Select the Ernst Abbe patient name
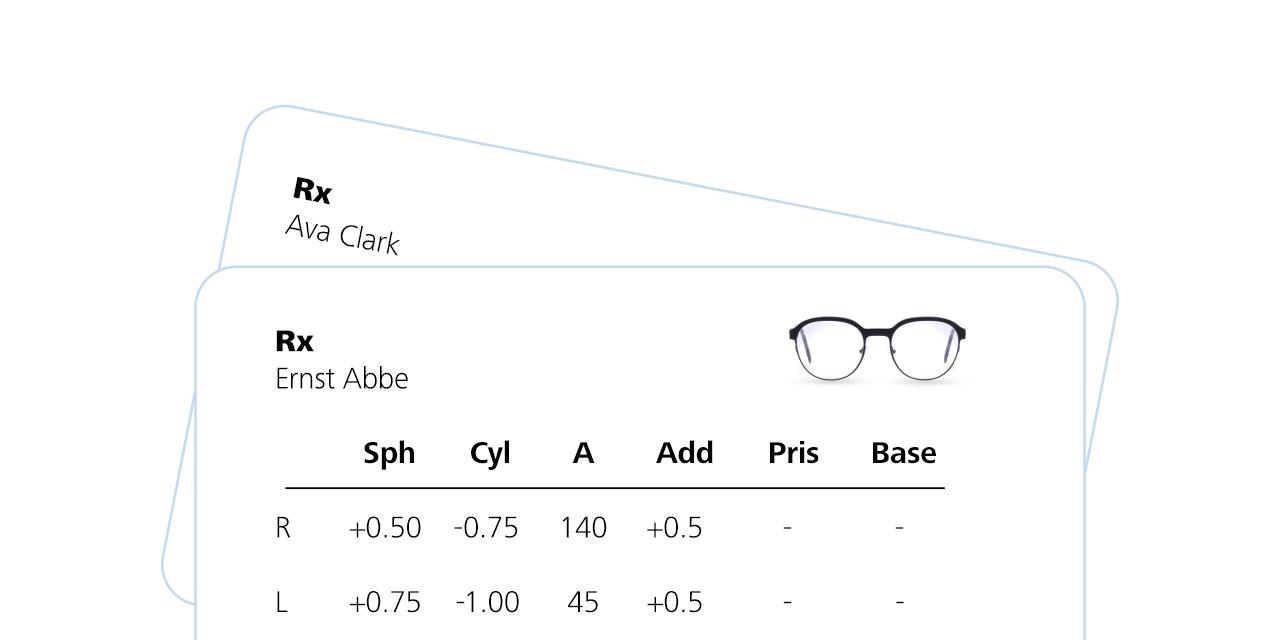Viewport: 1280px width, 640px height. (x=342, y=379)
